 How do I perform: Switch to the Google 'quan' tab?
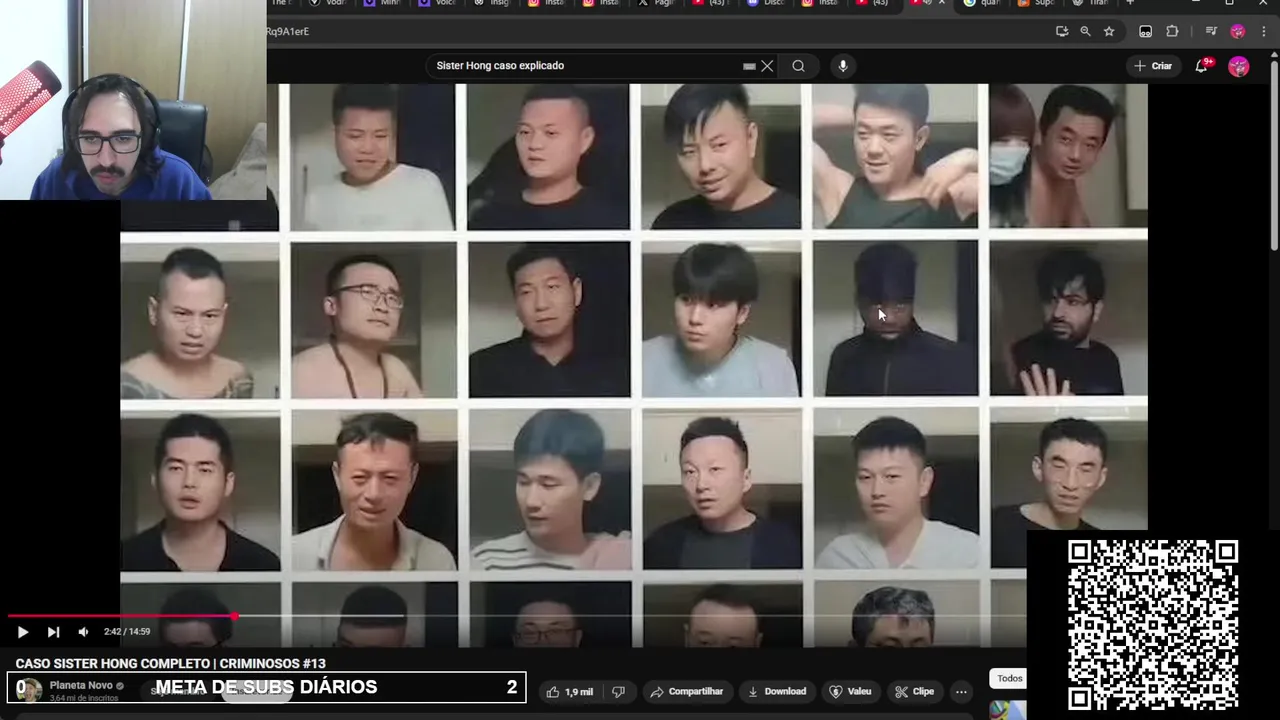pos(982,3)
